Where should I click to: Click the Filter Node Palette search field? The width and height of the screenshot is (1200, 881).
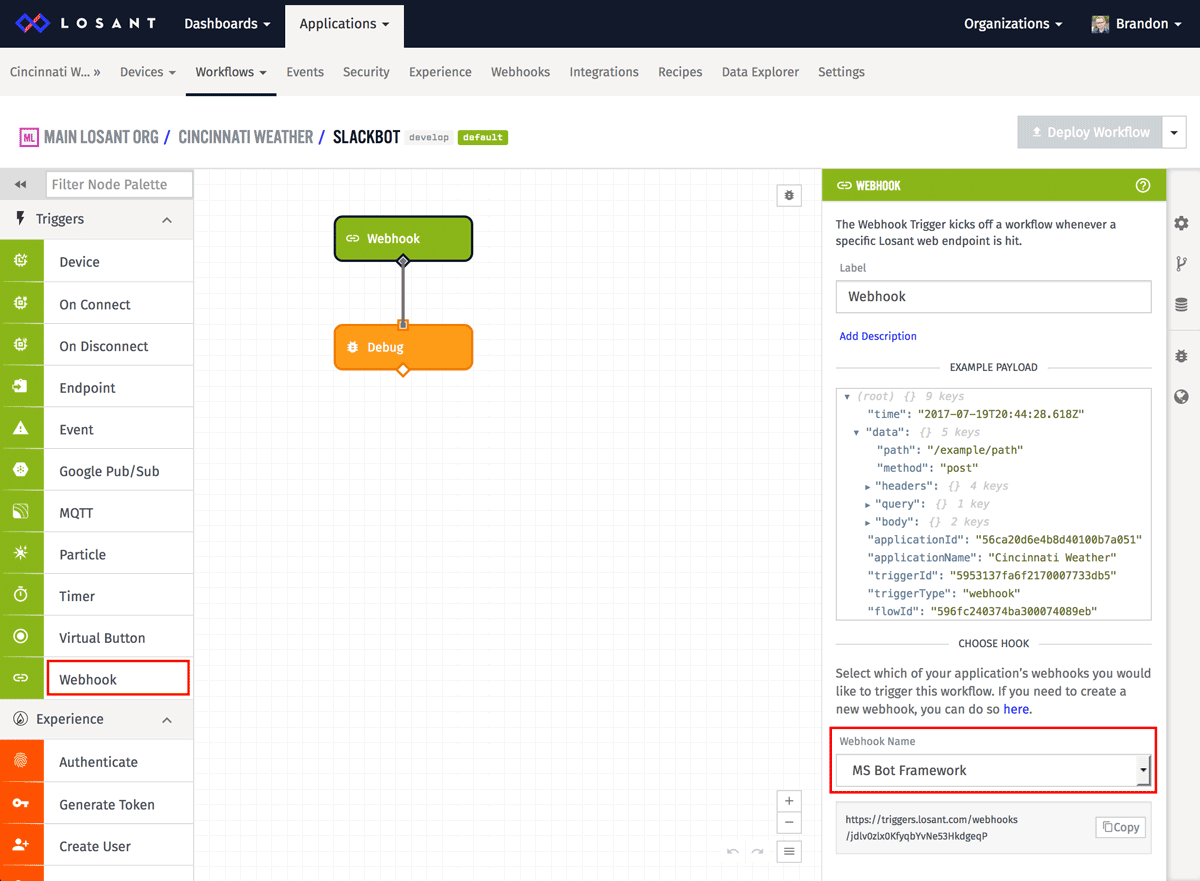[x=119, y=184]
